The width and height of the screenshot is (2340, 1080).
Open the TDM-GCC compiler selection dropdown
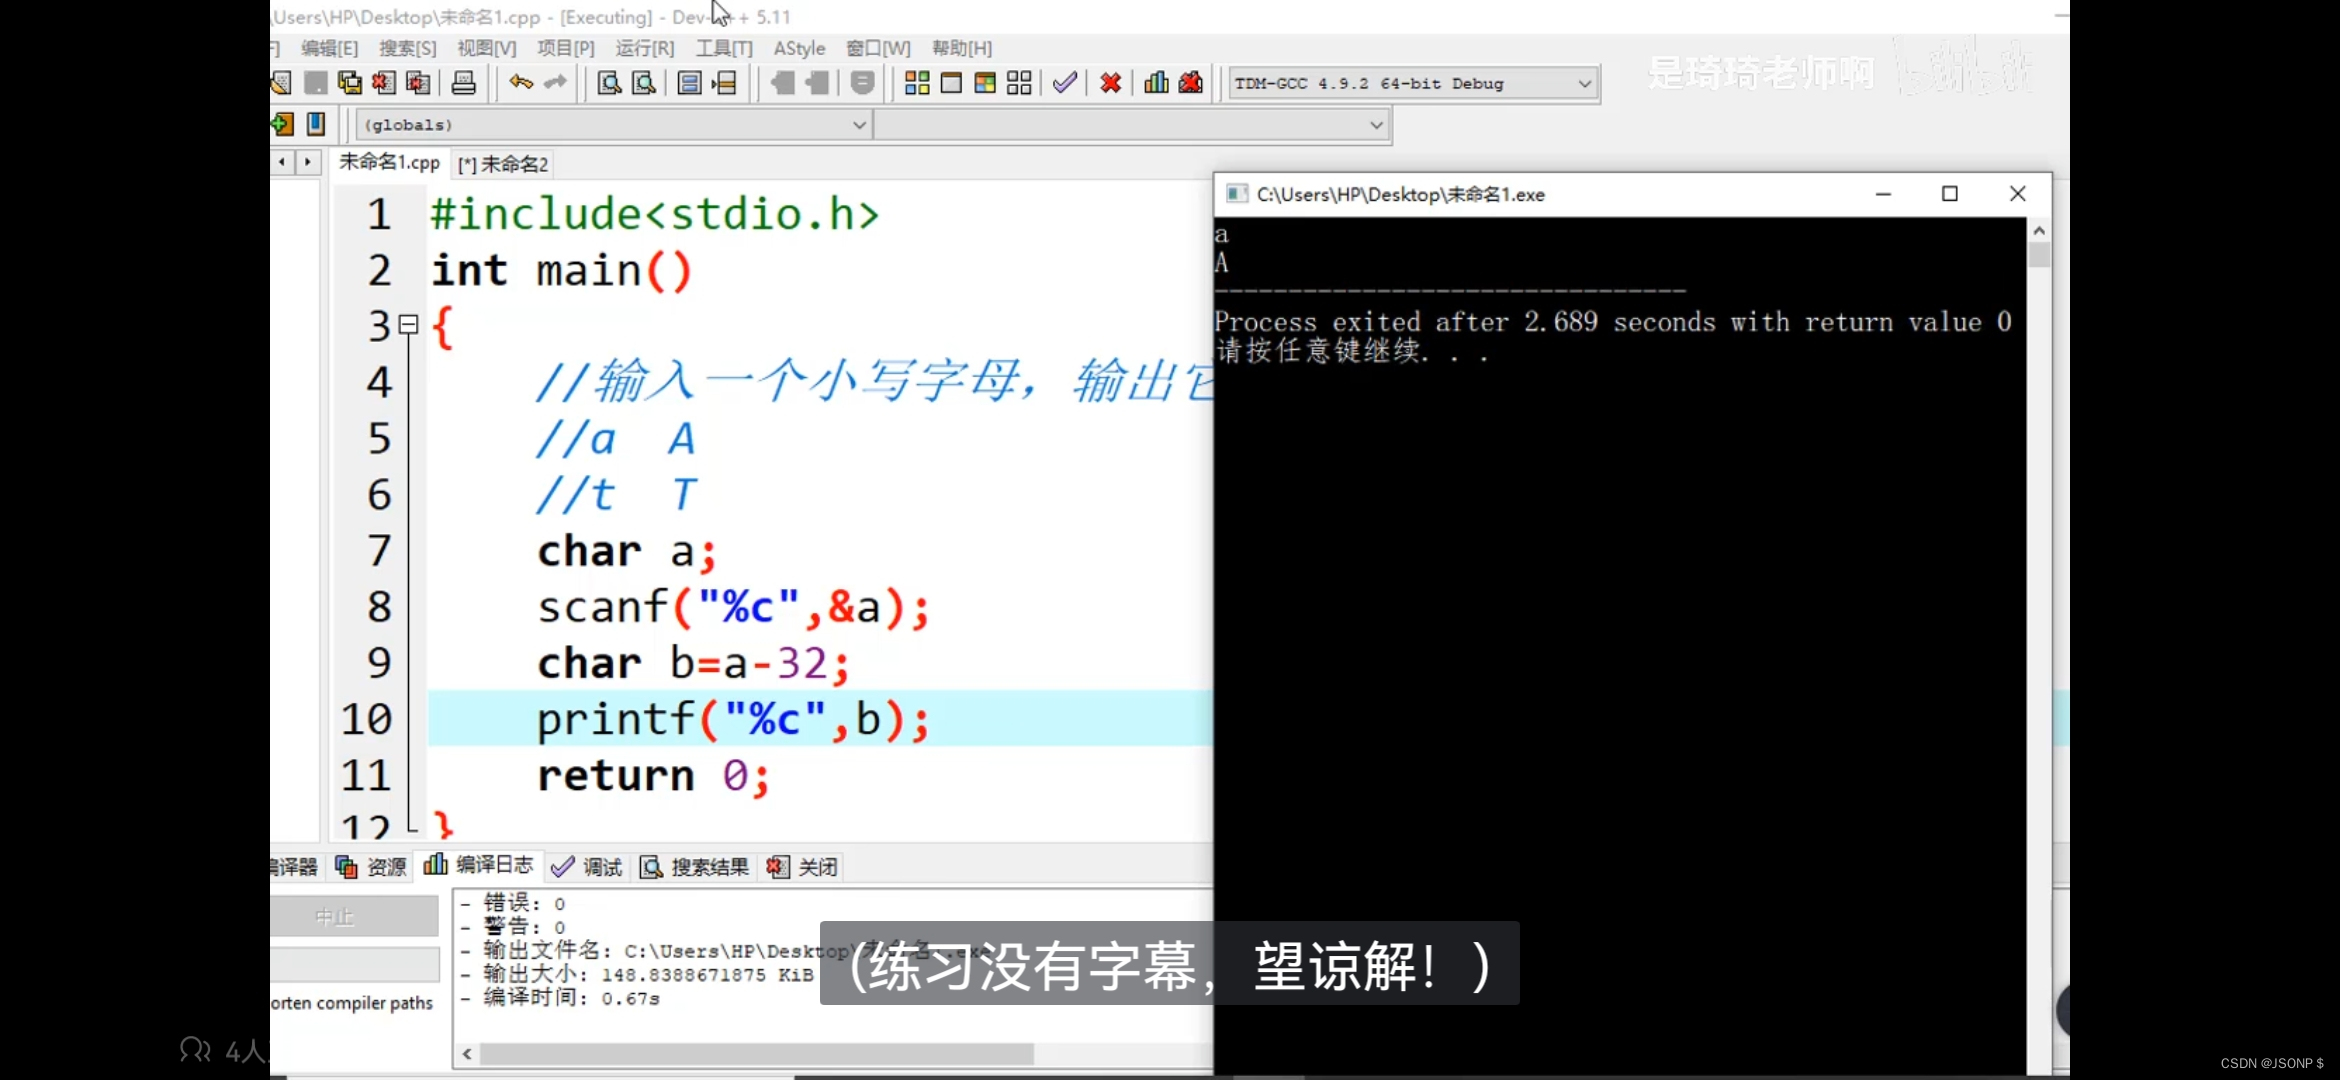coord(1584,84)
